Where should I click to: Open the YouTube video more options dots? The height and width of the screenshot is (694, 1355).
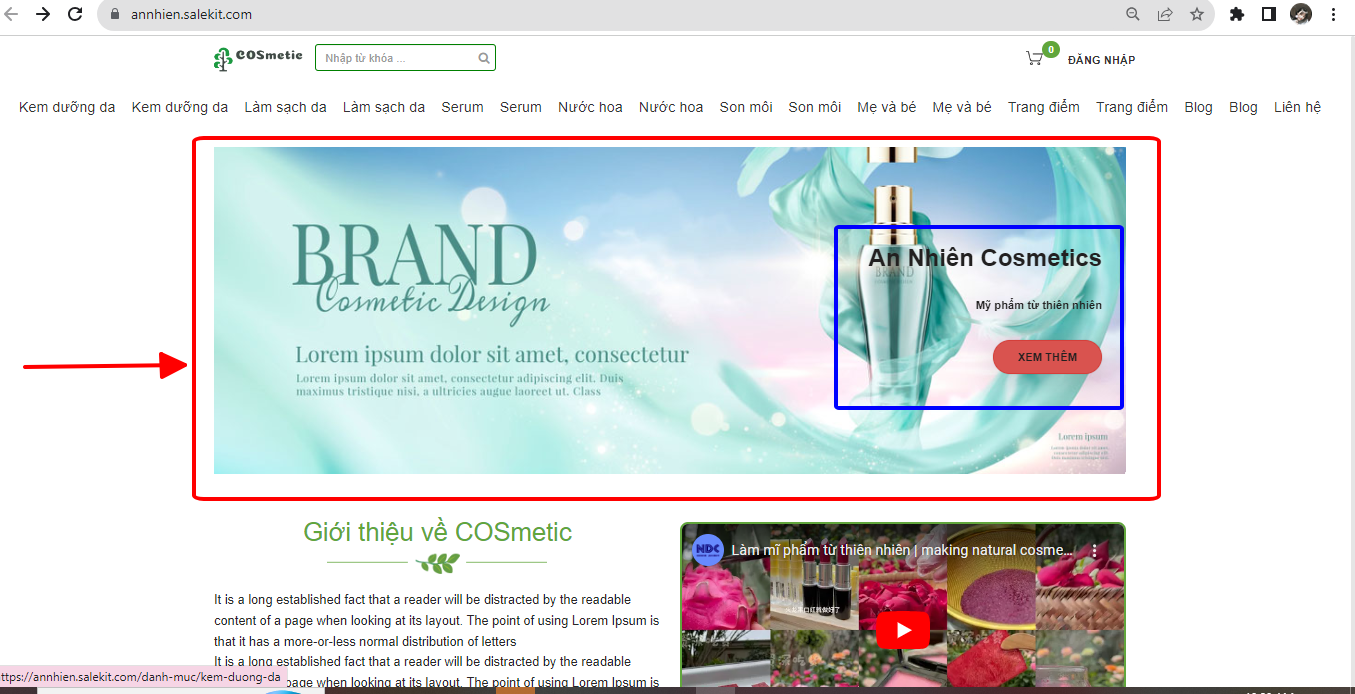pos(1094,551)
